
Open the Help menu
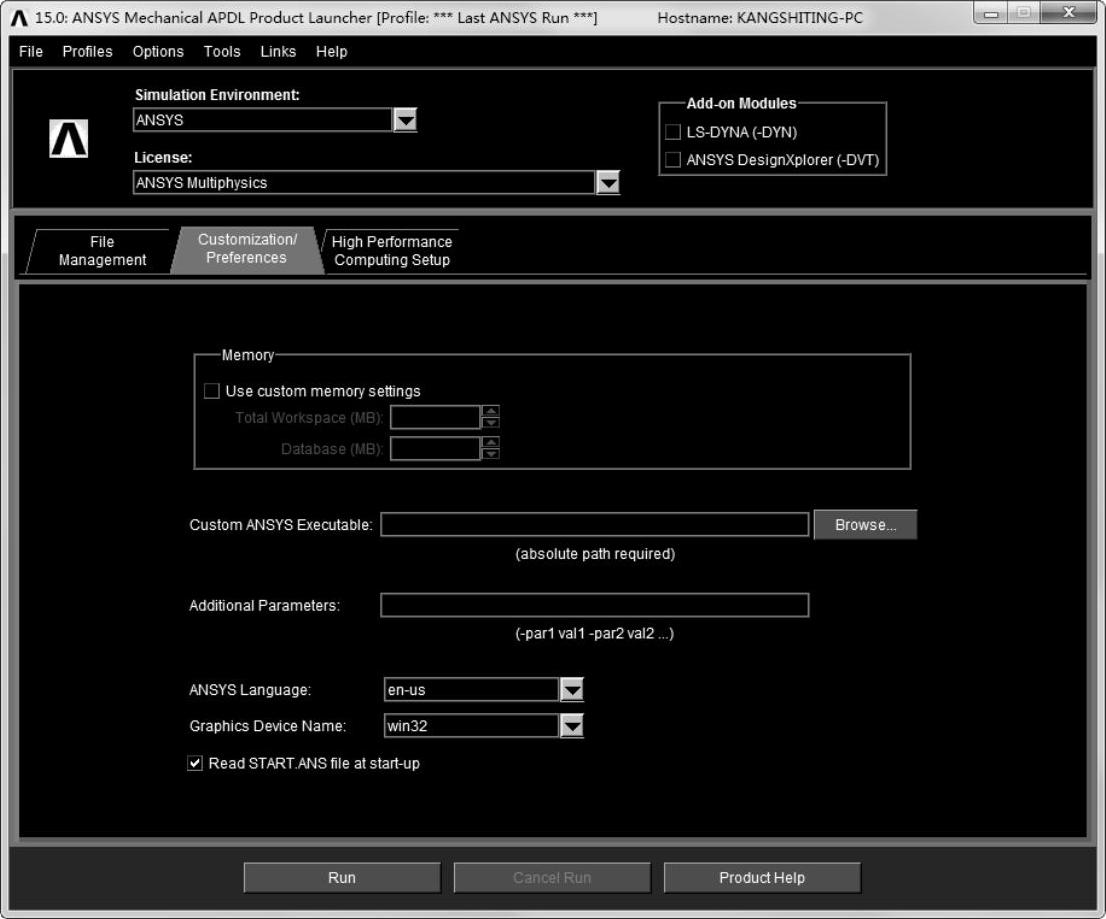coord(332,51)
